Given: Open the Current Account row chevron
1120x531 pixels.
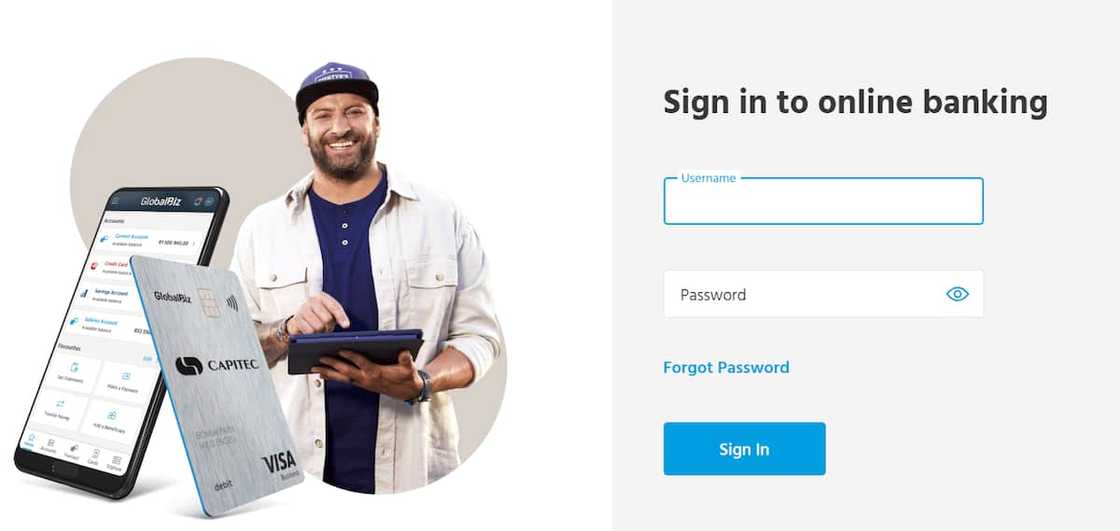Looking at the screenshot, I should tap(194, 244).
